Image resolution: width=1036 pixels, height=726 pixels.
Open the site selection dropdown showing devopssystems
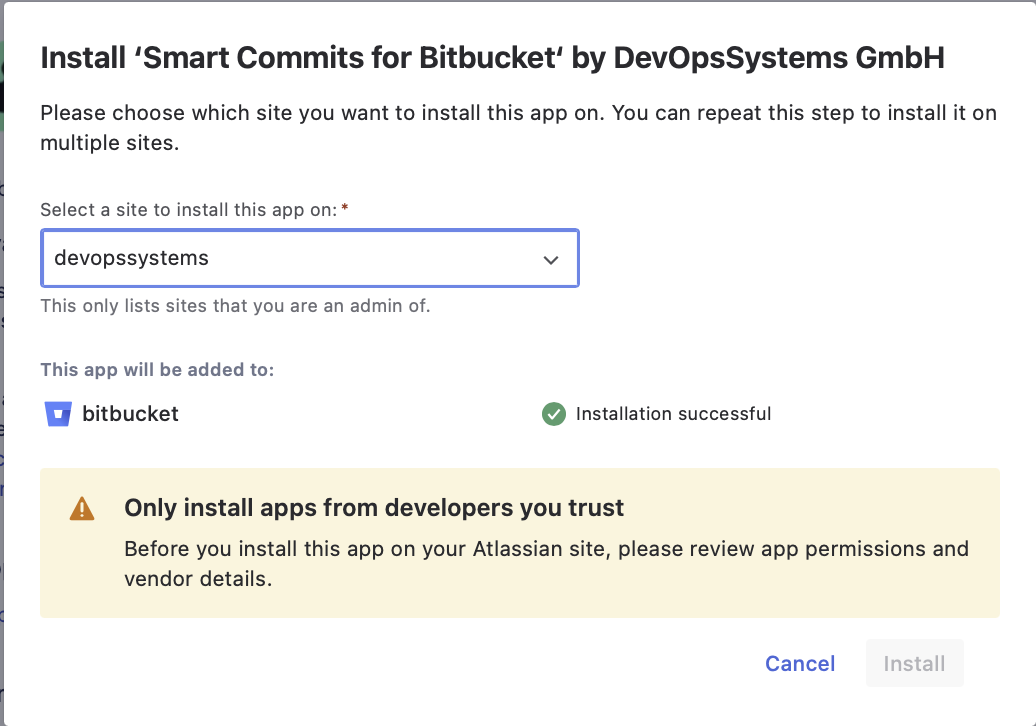[310, 258]
